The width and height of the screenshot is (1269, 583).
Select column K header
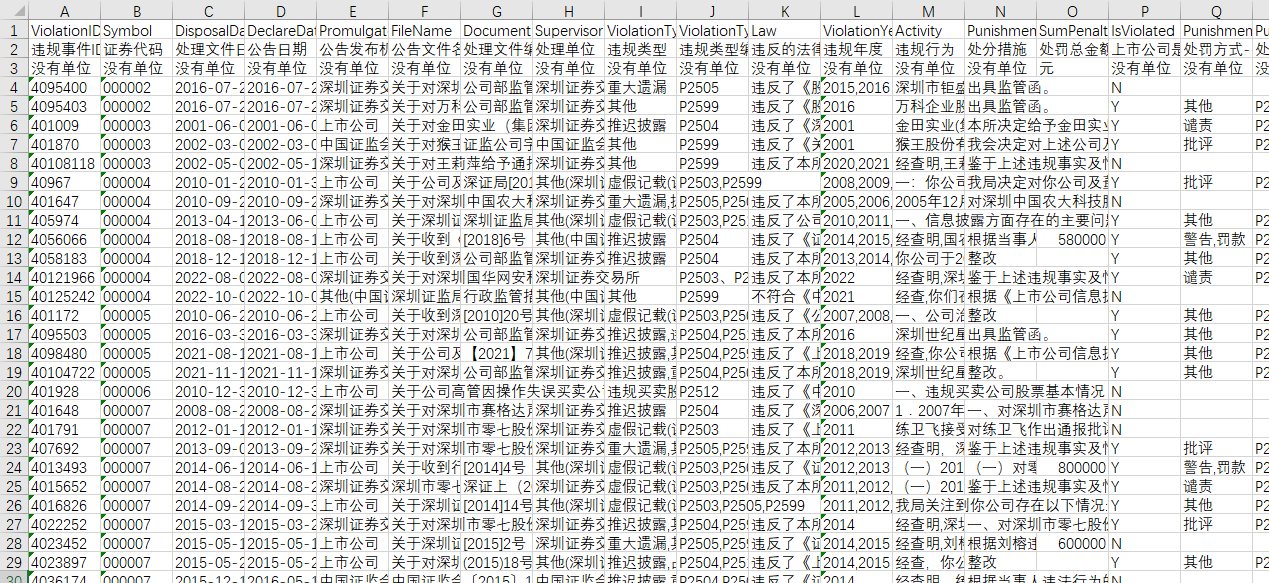coord(784,11)
